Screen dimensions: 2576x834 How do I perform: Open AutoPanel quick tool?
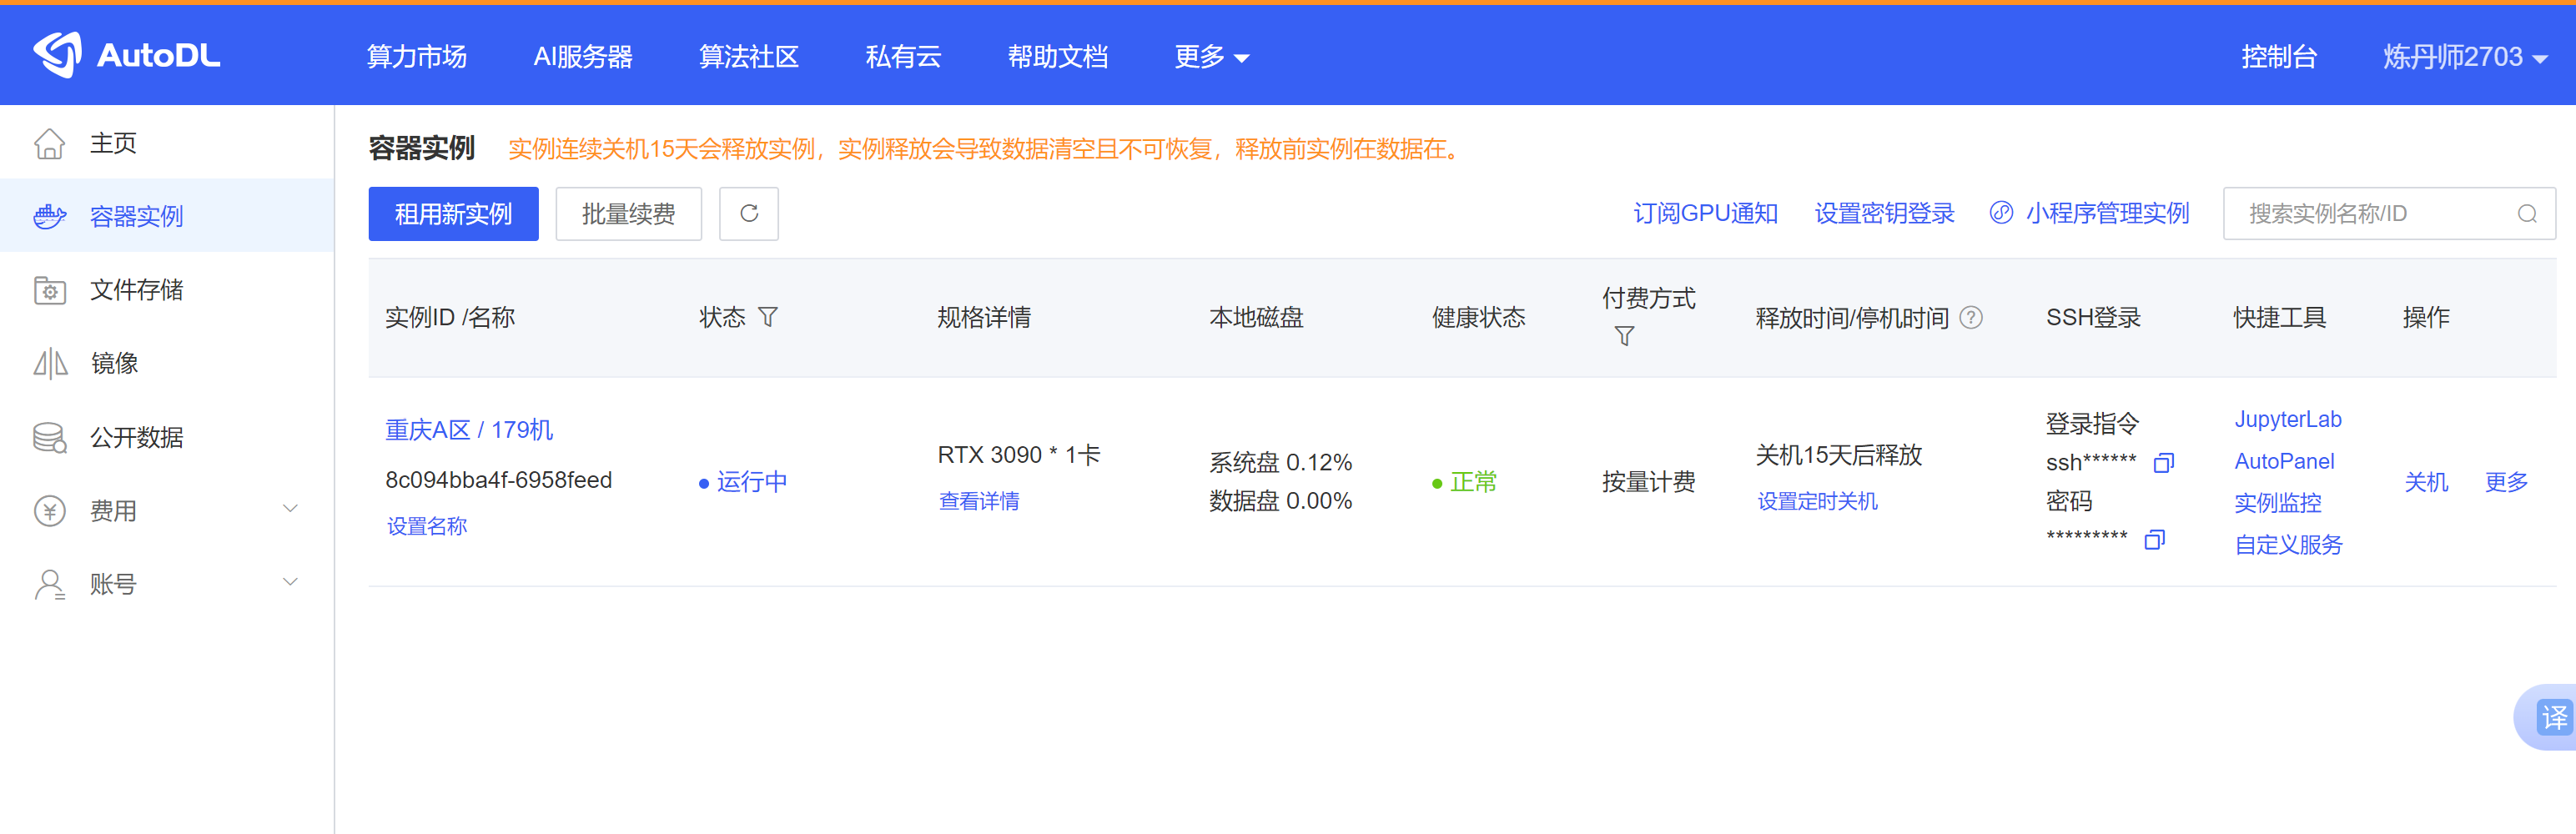coord(2284,461)
